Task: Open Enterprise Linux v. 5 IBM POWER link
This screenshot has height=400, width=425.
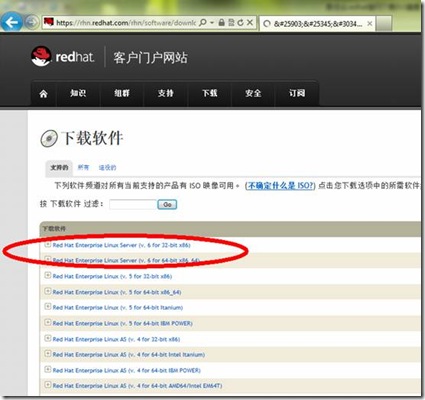Action: pyautogui.click(x=122, y=323)
